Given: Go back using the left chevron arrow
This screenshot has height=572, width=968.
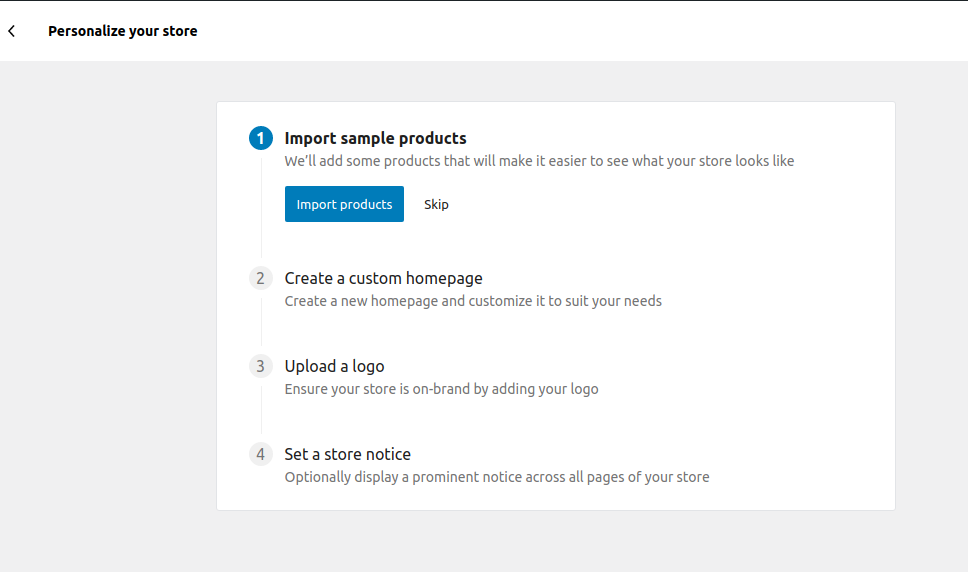Looking at the screenshot, I should coord(12,31).
